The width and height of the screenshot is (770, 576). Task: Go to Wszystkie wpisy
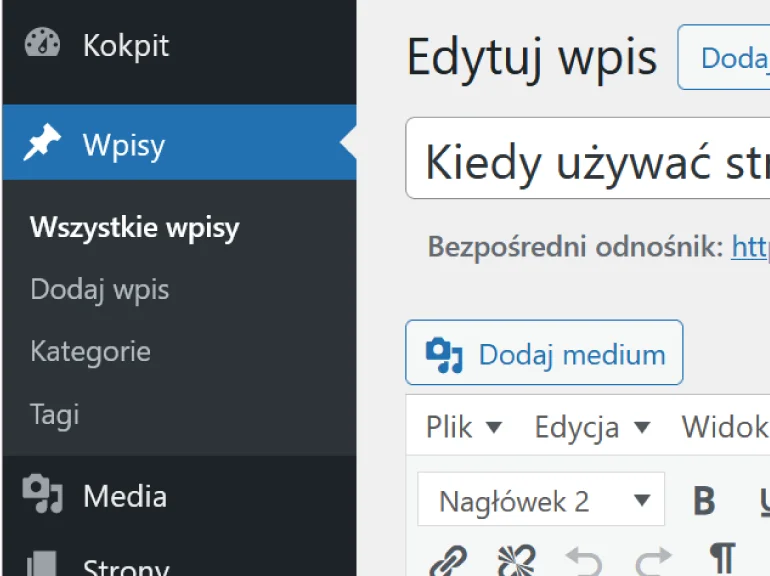point(135,227)
